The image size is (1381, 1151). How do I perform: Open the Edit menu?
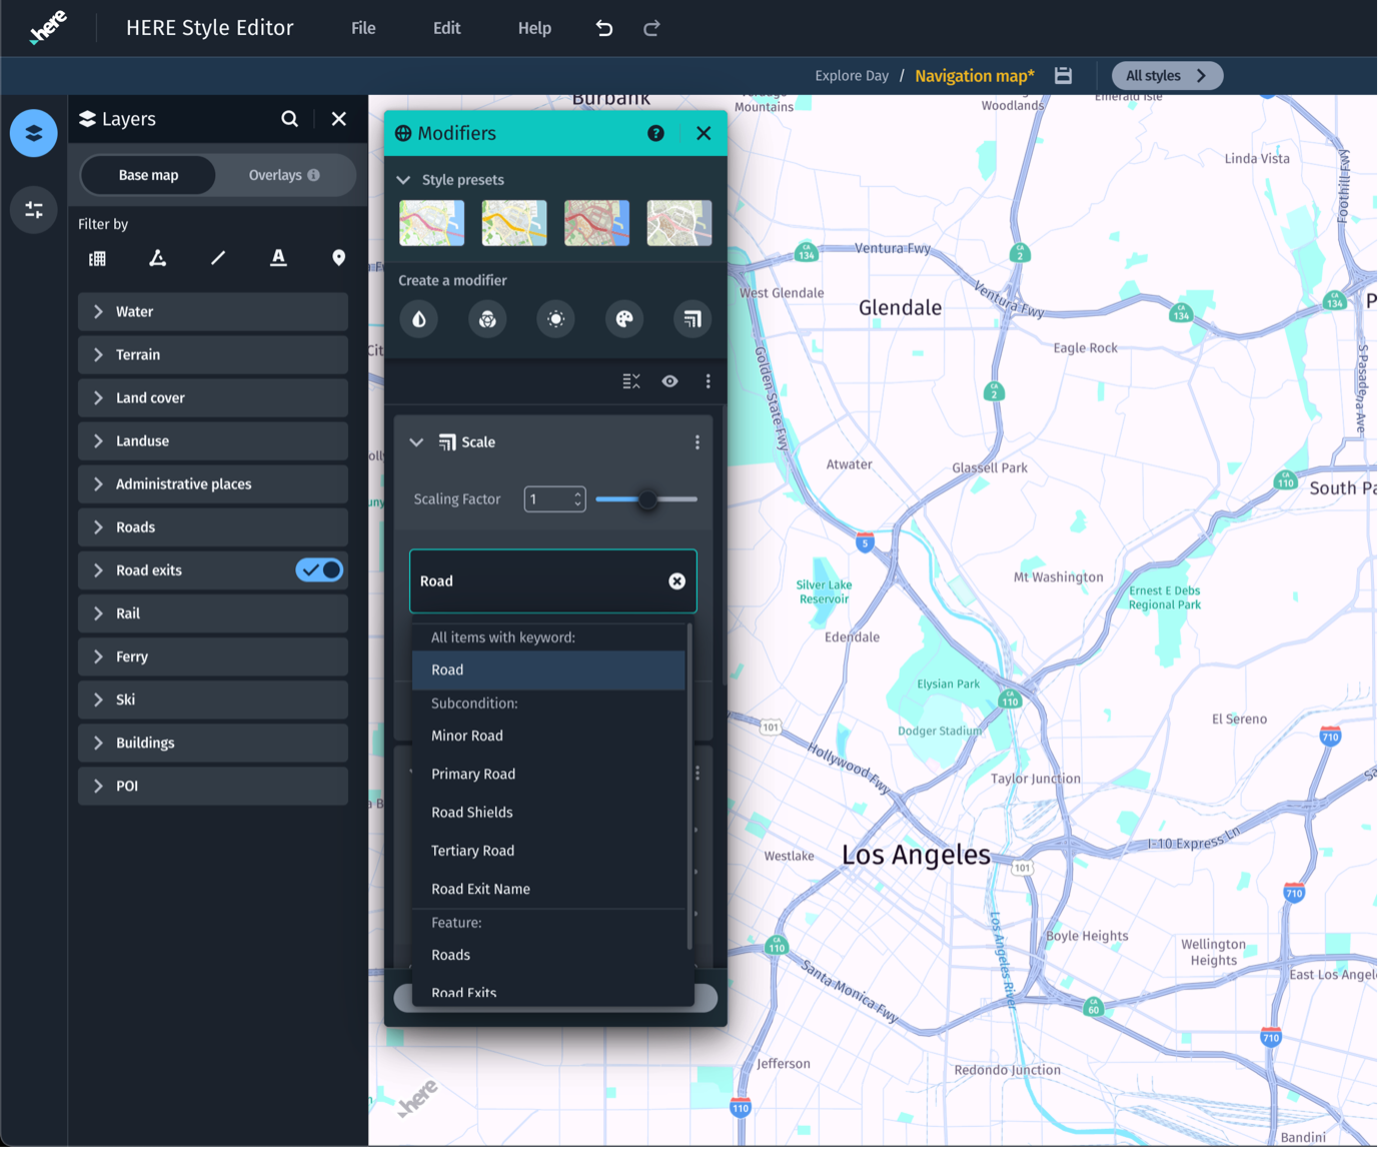click(446, 29)
